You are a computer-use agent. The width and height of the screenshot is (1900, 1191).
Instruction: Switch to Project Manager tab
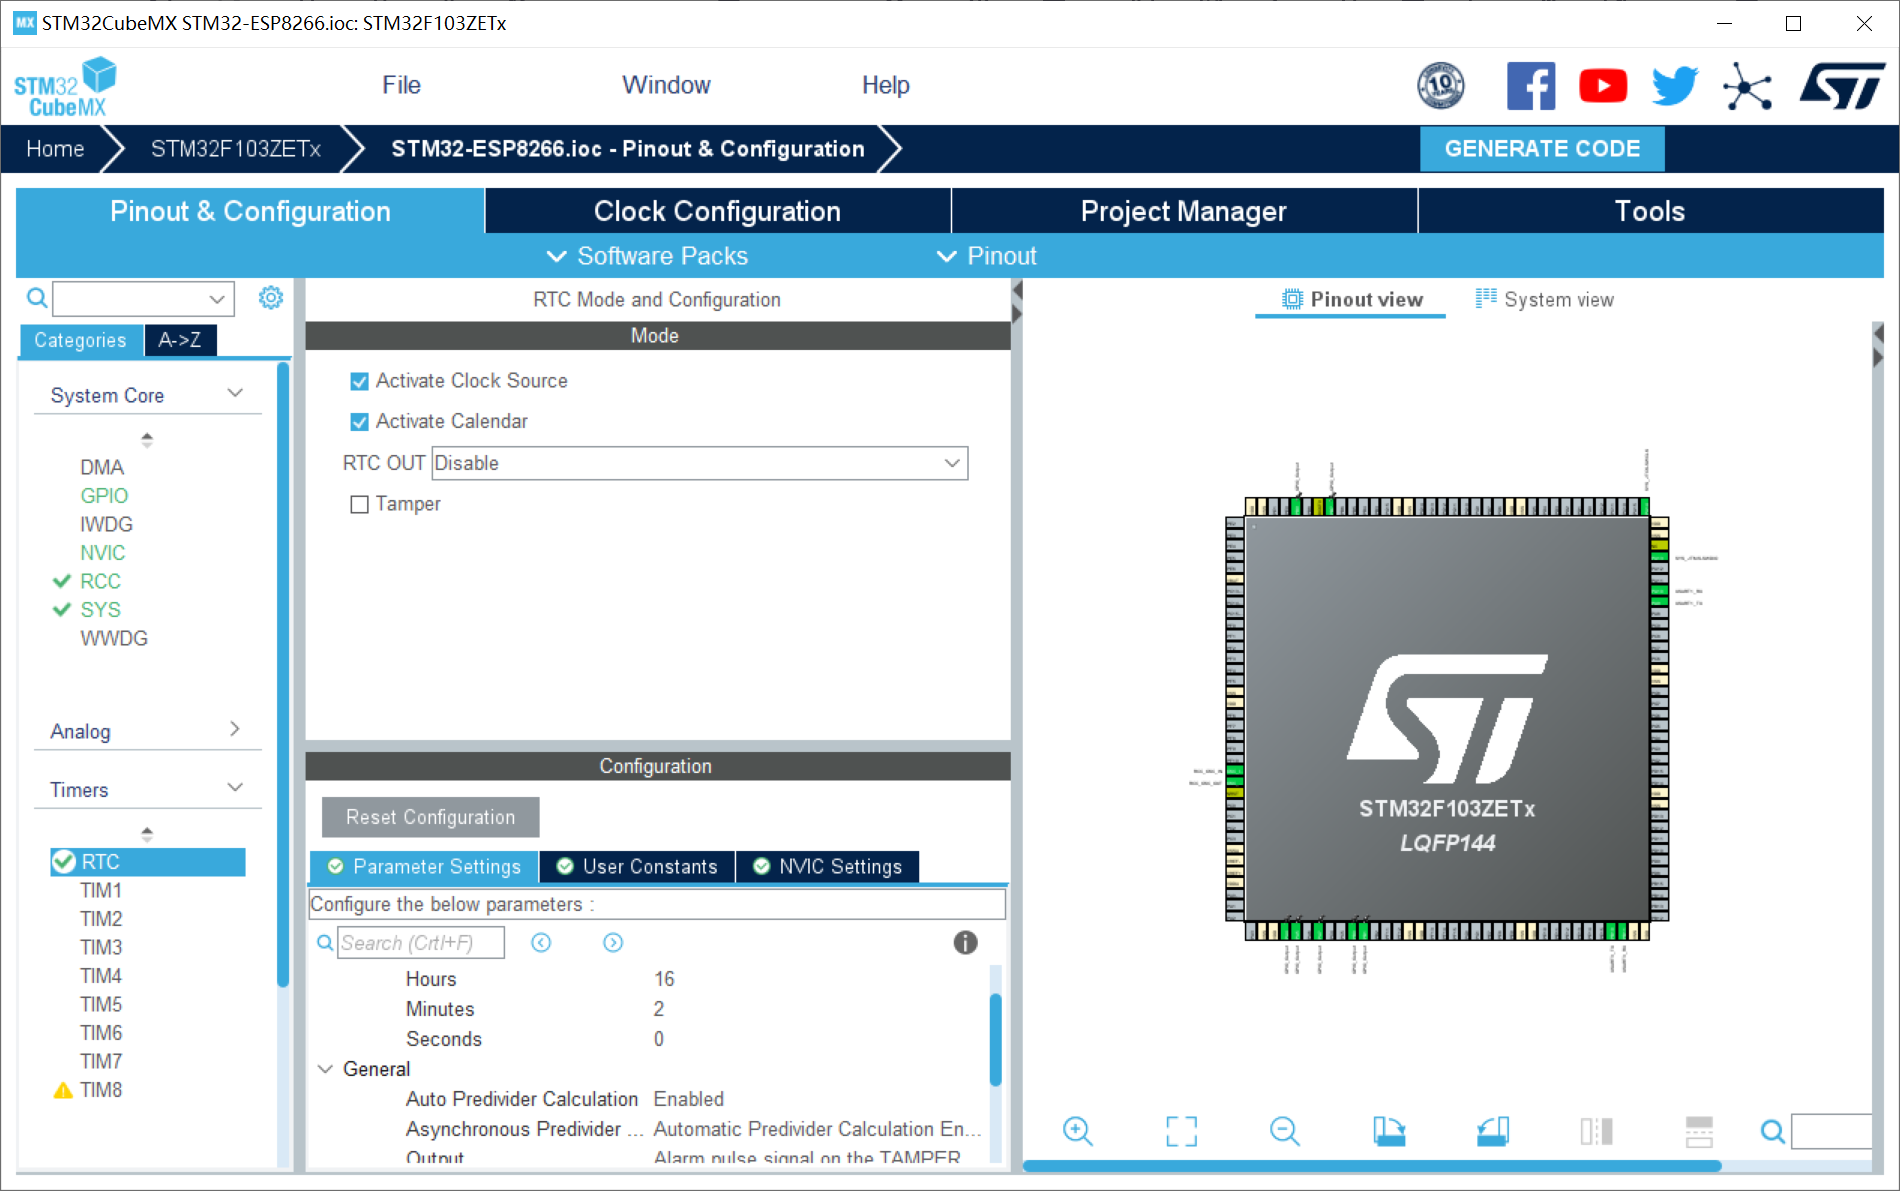pyautogui.click(x=1184, y=211)
